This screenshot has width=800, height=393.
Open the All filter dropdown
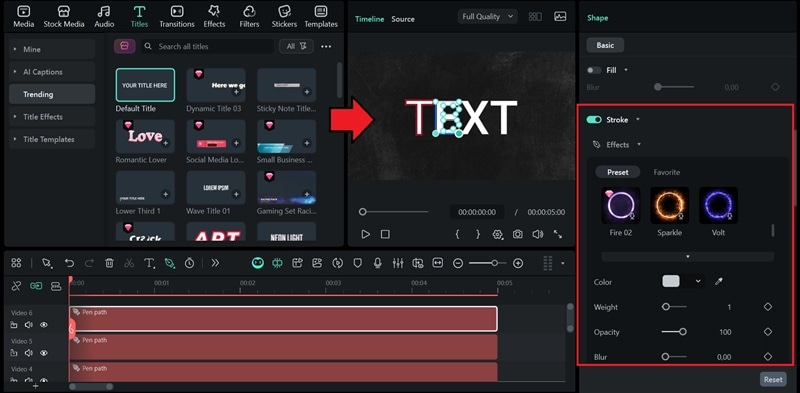point(296,46)
